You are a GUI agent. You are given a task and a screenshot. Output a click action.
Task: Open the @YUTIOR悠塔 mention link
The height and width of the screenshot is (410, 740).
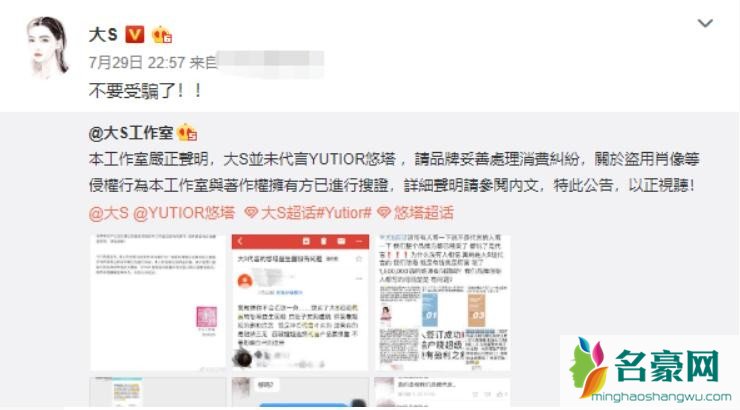184,213
